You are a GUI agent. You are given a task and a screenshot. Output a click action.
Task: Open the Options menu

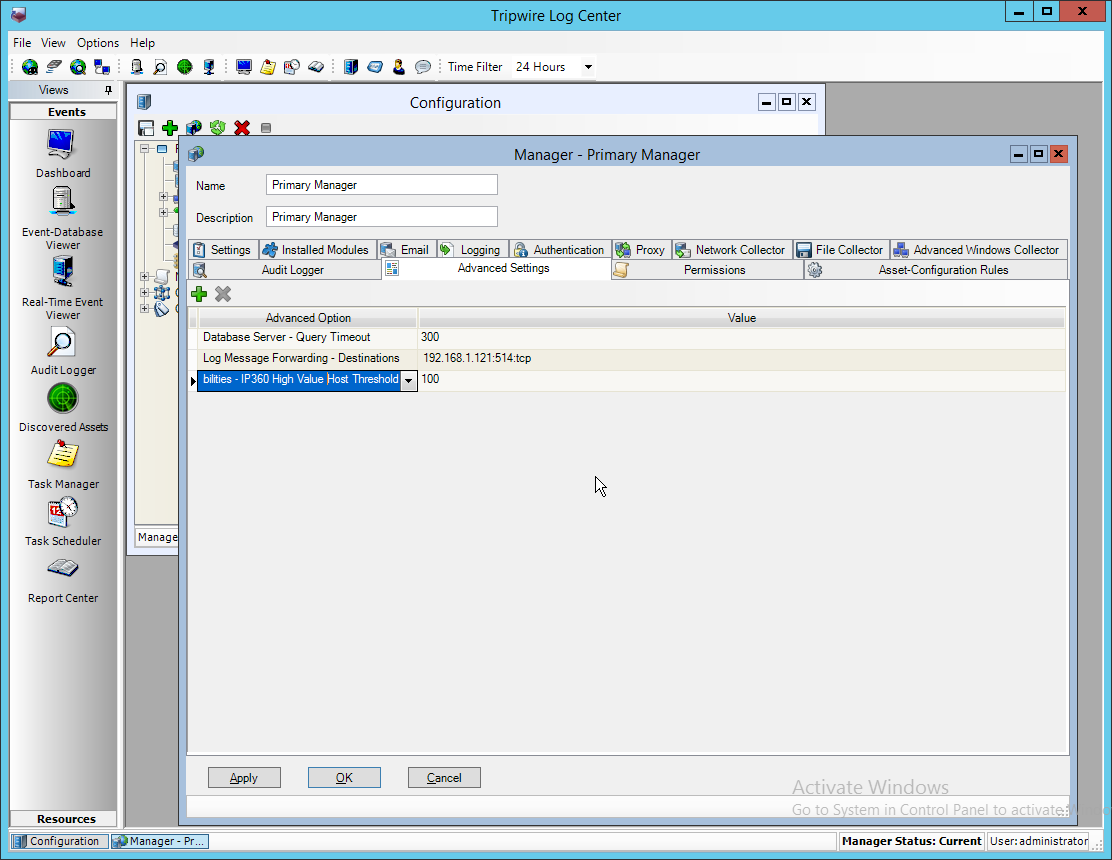coord(98,43)
